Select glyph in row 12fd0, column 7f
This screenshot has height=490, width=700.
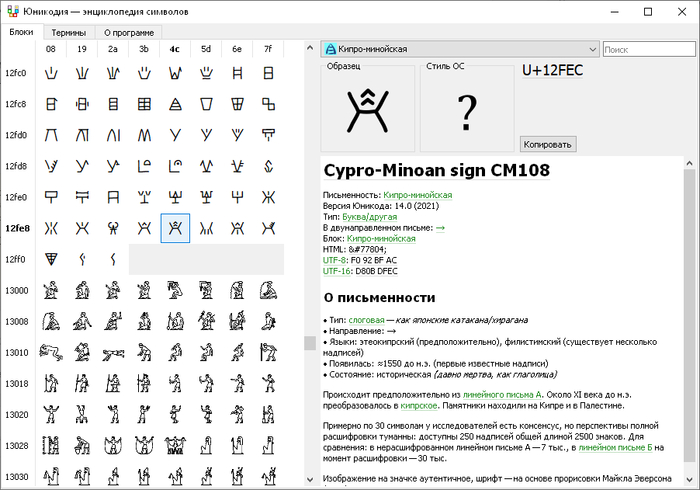(268, 135)
